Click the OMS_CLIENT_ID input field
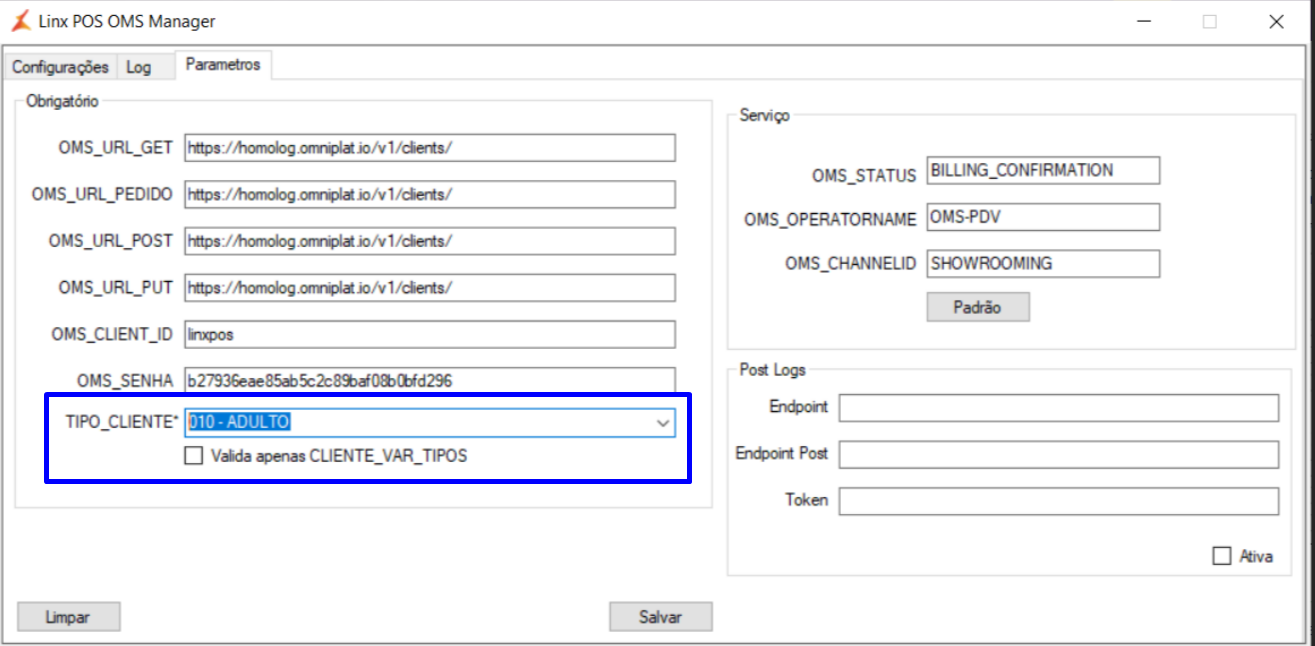Image resolution: width=1315 pixels, height=646 pixels. 430,334
